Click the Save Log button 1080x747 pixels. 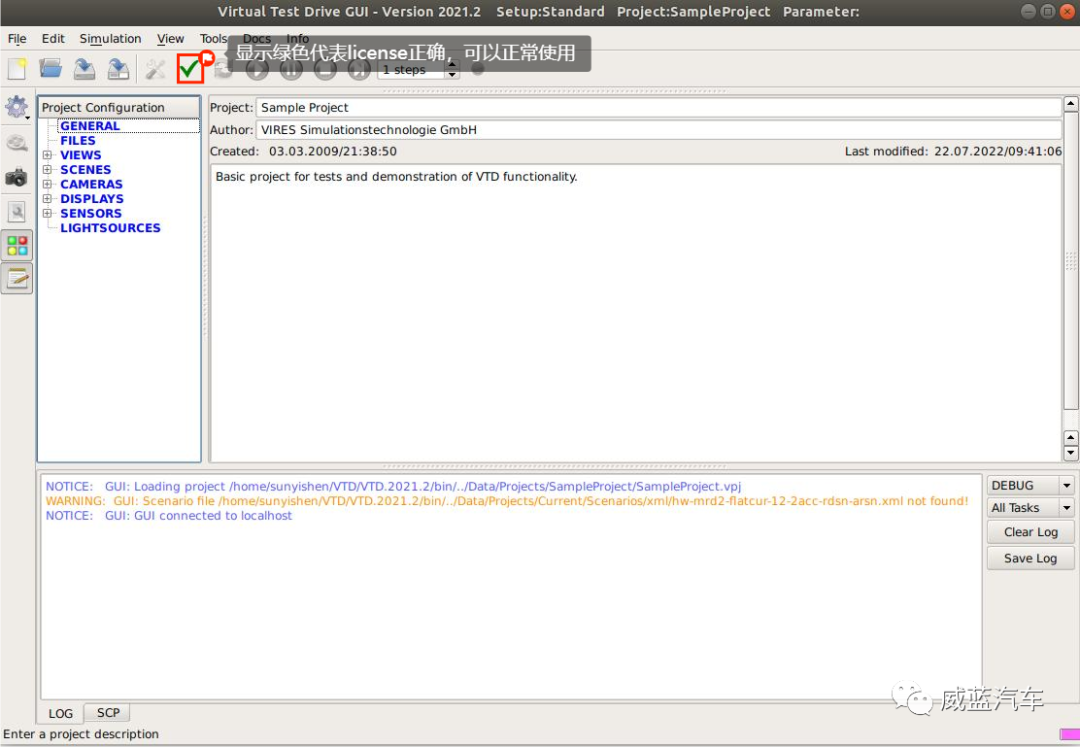(1030, 558)
